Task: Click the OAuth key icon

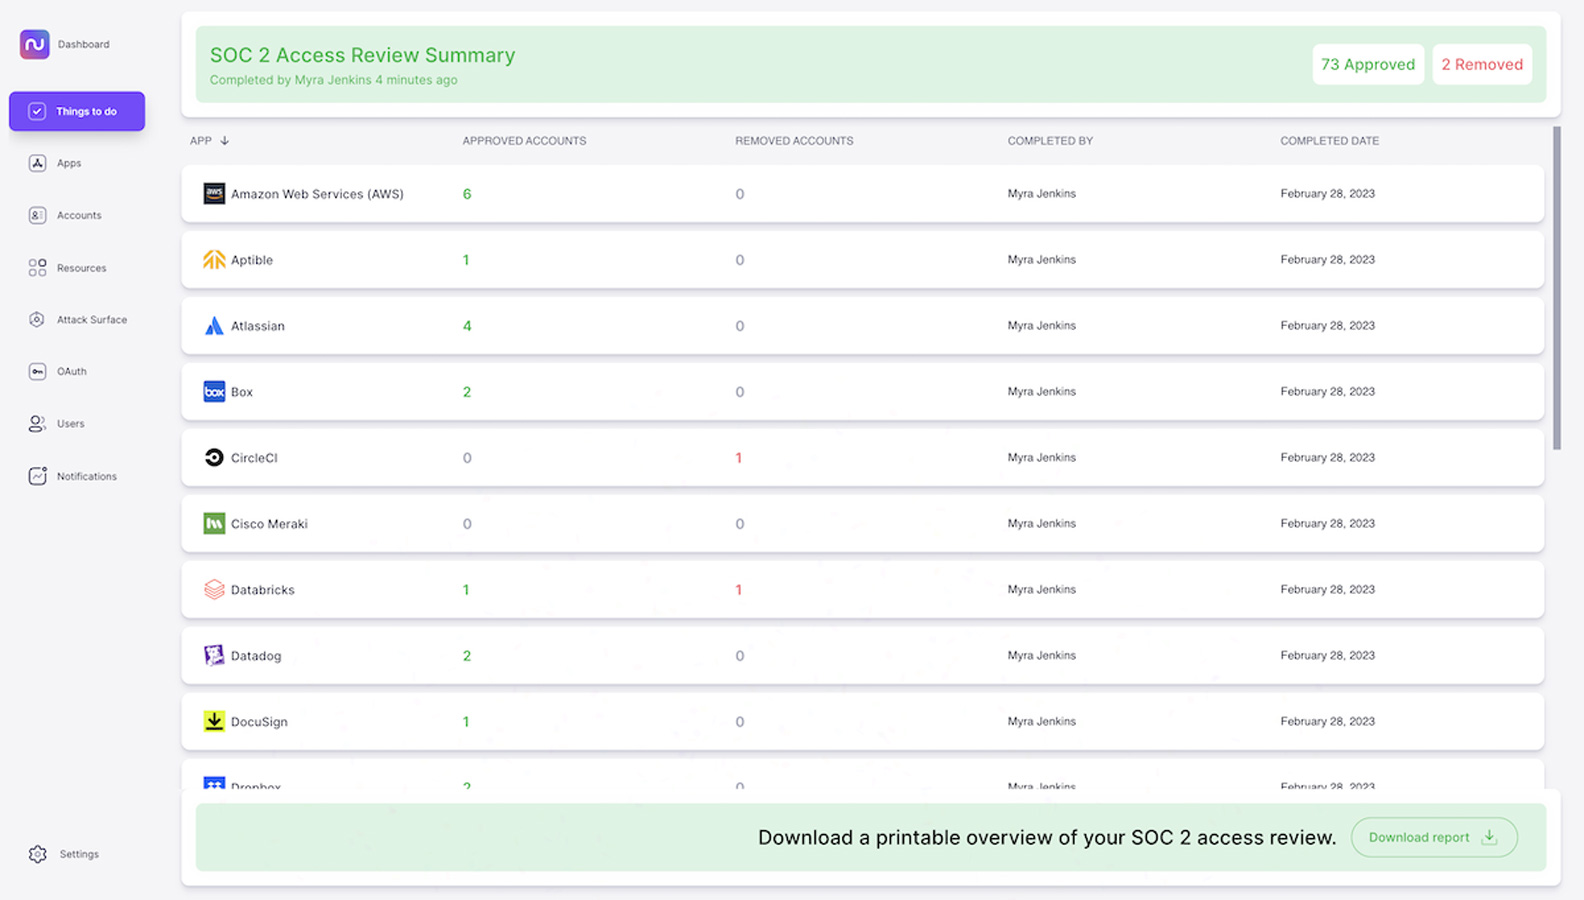Action: (37, 371)
